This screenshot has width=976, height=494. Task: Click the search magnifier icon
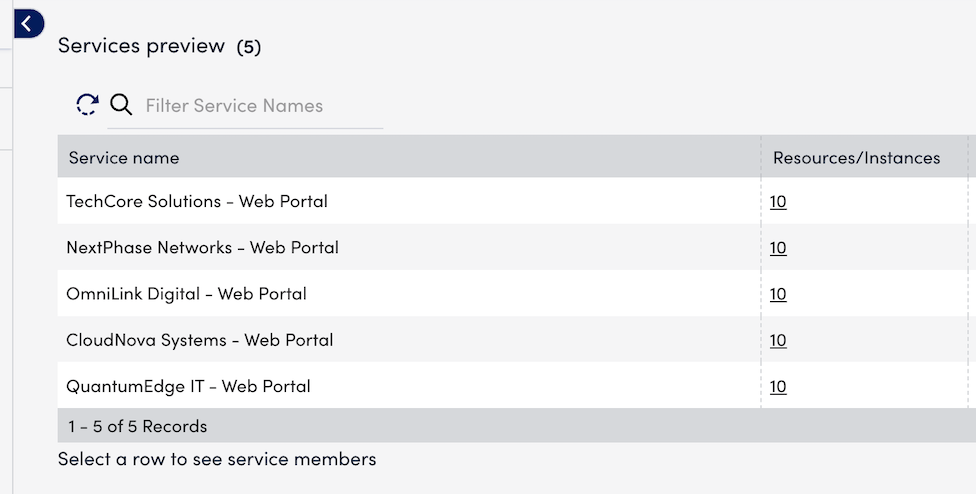pos(121,105)
